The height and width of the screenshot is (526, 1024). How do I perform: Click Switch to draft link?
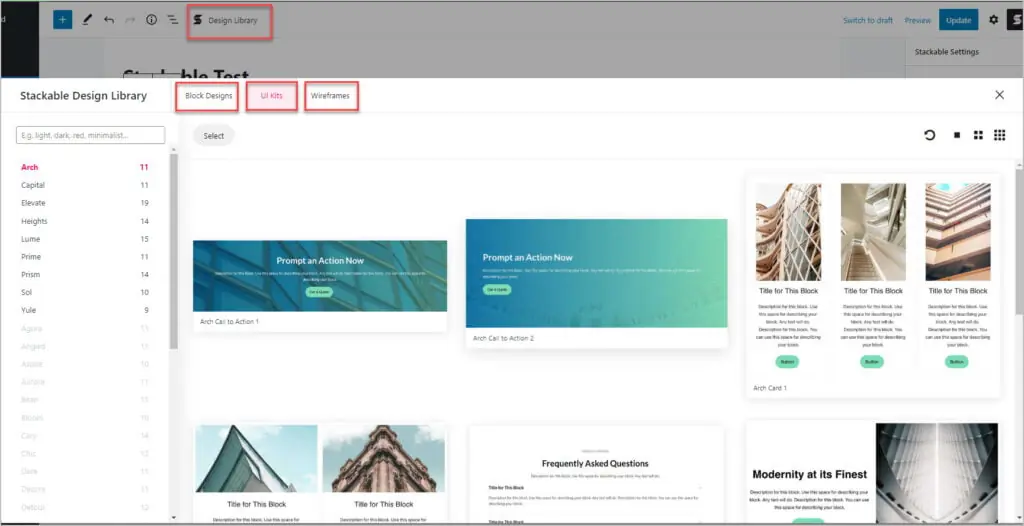tap(868, 20)
